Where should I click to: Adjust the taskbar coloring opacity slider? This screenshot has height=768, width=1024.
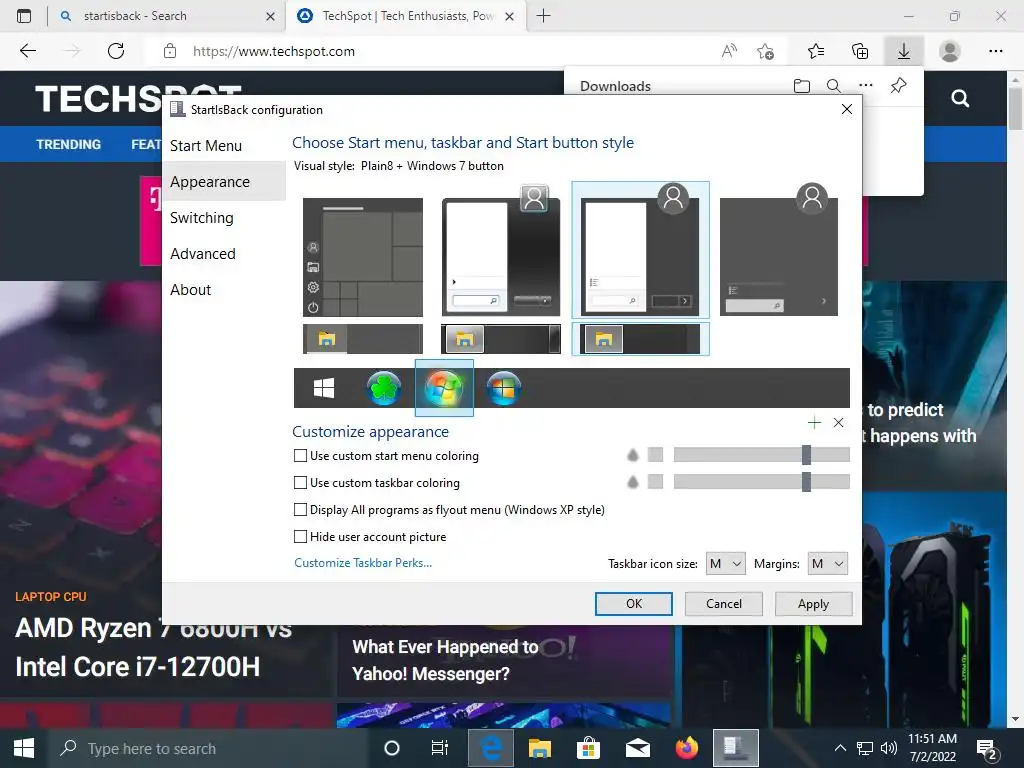[761, 482]
